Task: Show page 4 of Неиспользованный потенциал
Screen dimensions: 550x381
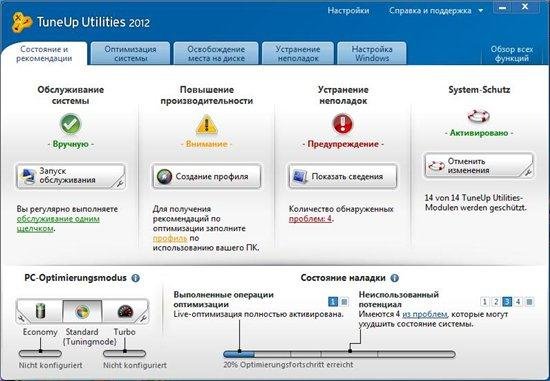Action: 518,301
